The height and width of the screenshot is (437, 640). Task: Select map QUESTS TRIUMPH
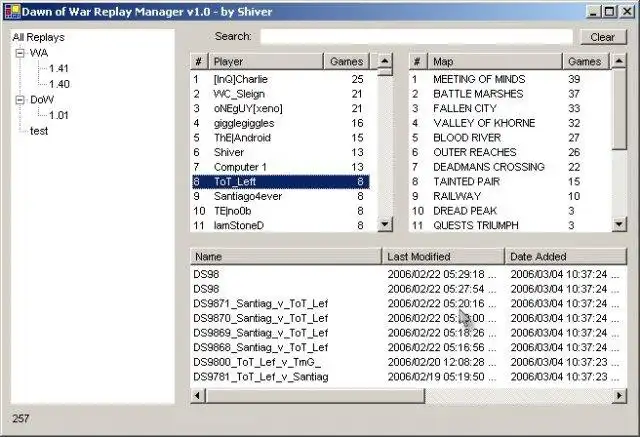[x=510, y=226]
